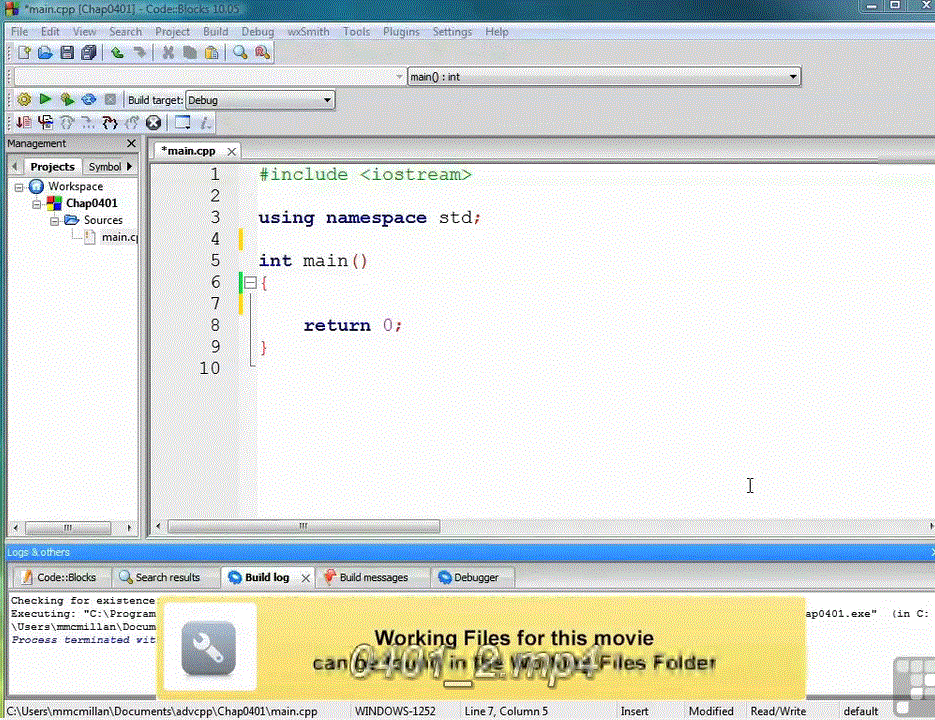Open Build target Debug dropdown
Viewport: 935px width, 720px height.
(260, 100)
